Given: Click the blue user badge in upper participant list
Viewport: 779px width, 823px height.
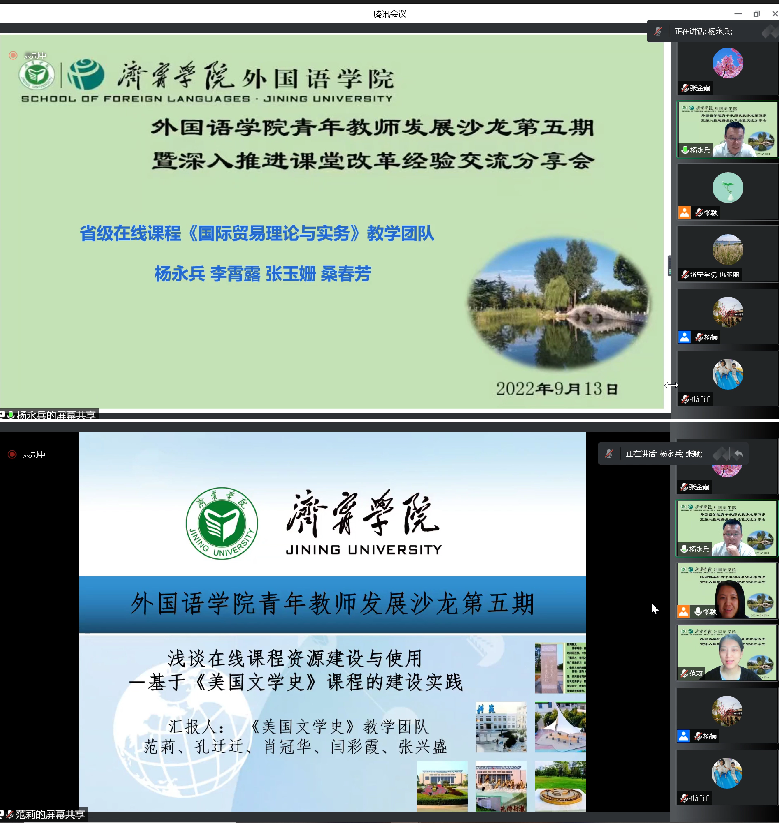Looking at the screenshot, I should click(684, 337).
